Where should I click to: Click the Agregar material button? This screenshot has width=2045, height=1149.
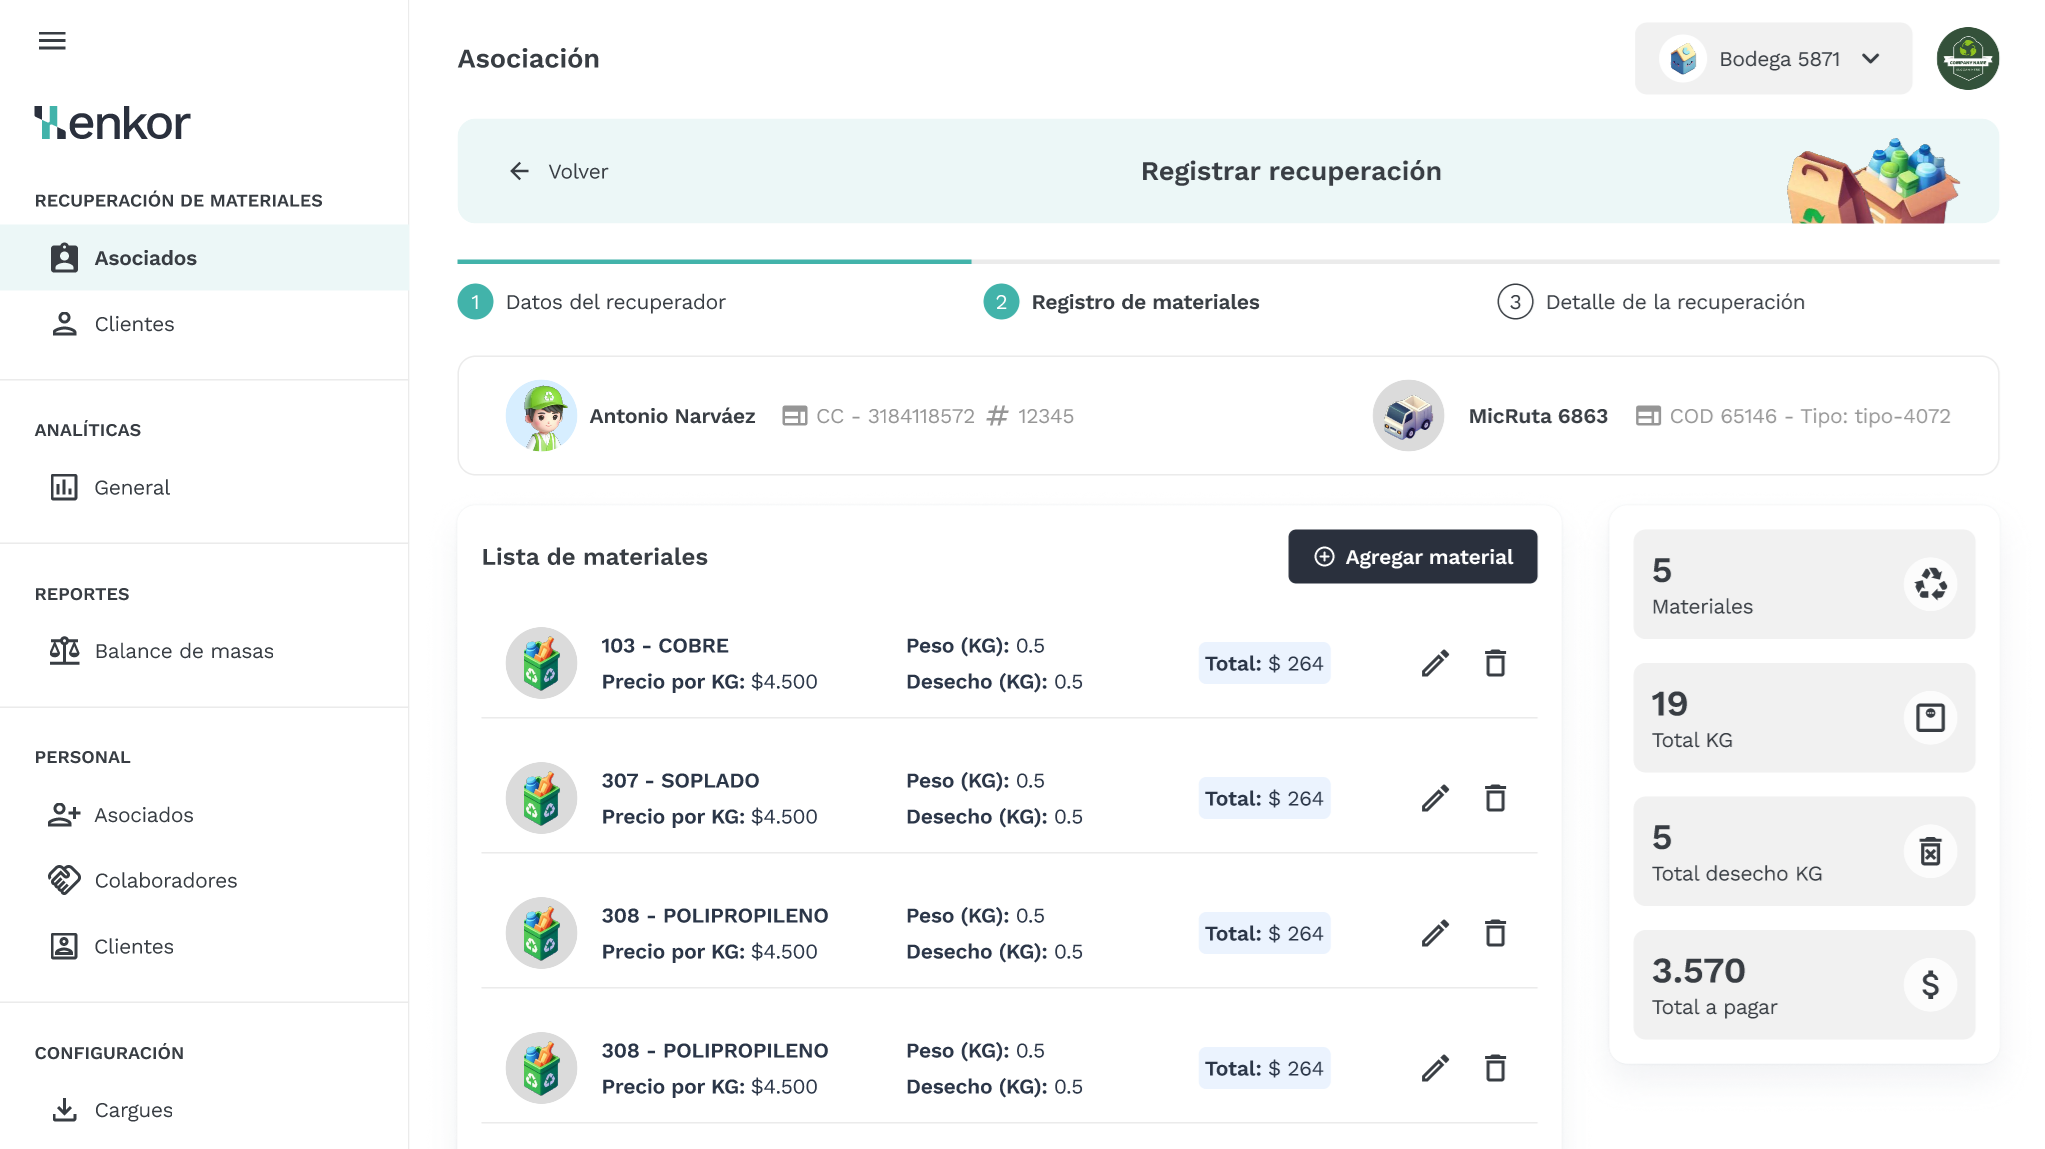pyautogui.click(x=1412, y=556)
